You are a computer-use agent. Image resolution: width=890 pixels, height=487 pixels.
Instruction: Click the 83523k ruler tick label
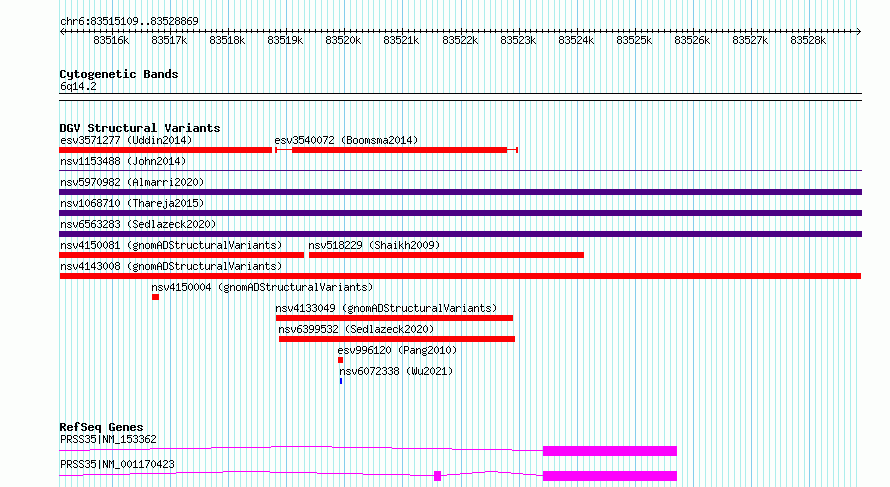(x=518, y=40)
